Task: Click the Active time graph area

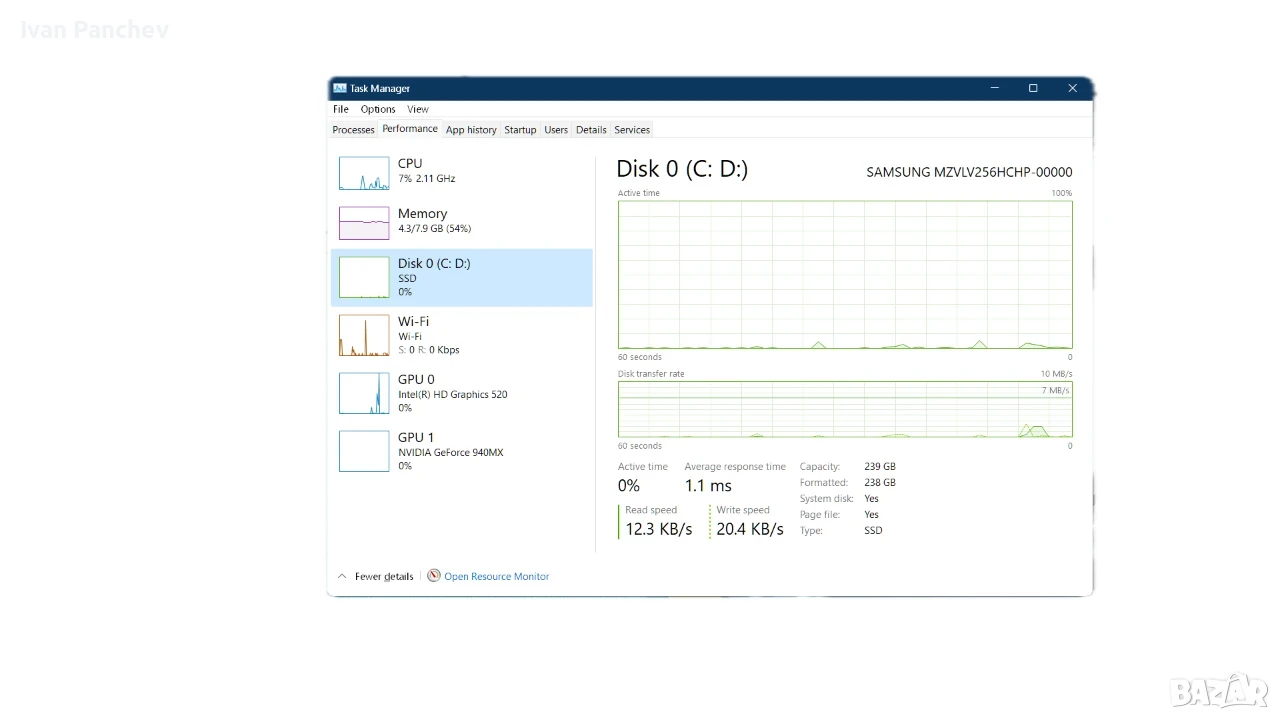Action: (x=845, y=275)
